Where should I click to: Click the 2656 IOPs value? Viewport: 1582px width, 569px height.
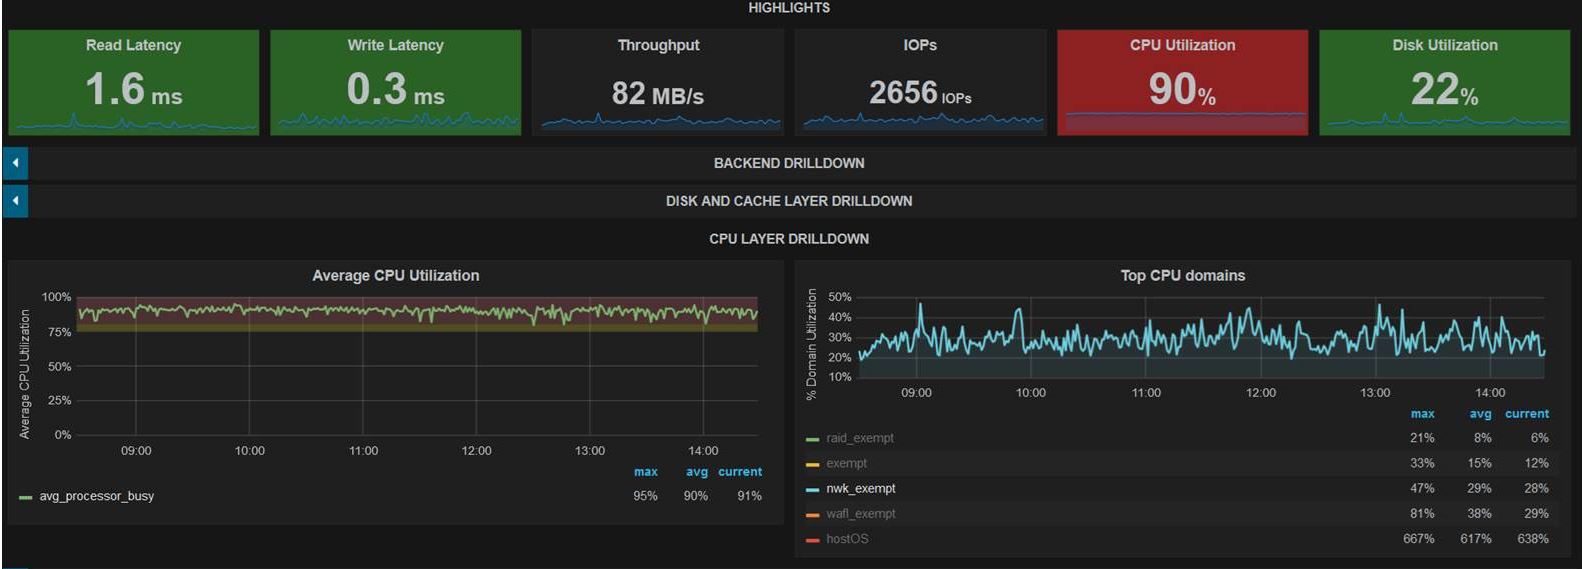(920, 93)
